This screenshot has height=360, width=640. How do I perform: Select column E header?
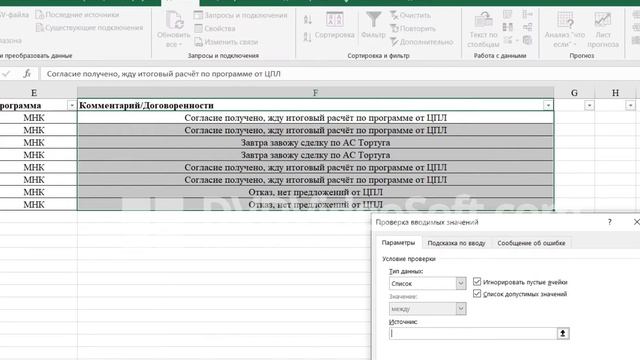click(x=34, y=93)
